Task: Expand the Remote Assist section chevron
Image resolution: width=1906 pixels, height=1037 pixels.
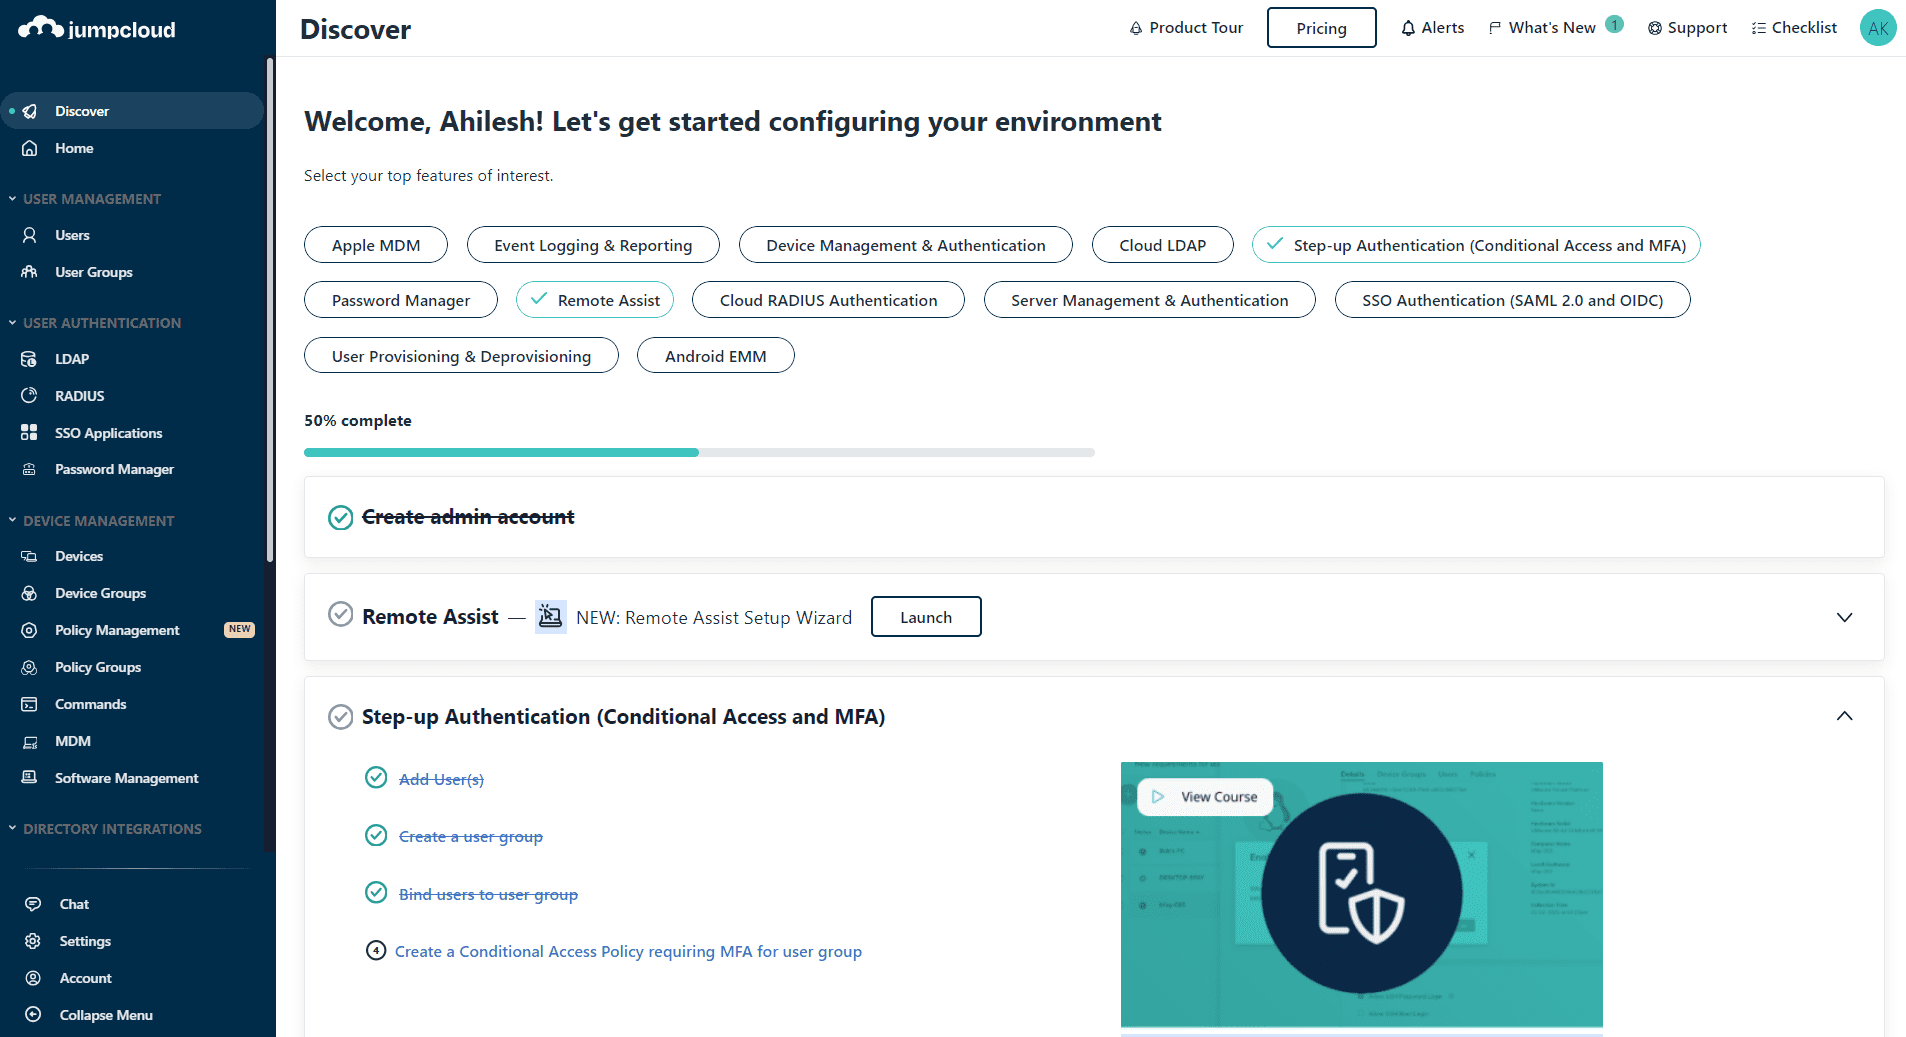Action: (1844, 617)
